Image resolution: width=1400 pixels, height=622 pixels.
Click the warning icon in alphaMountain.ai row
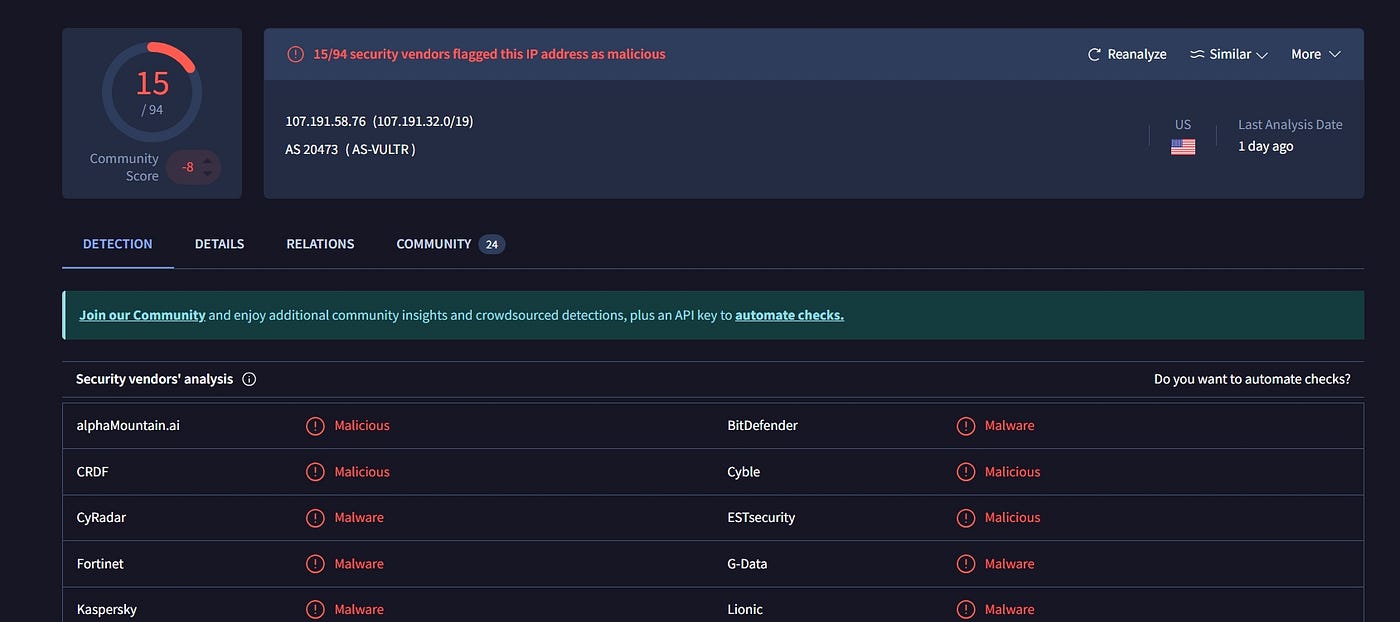pyautogui.click(x=315, y=426)
